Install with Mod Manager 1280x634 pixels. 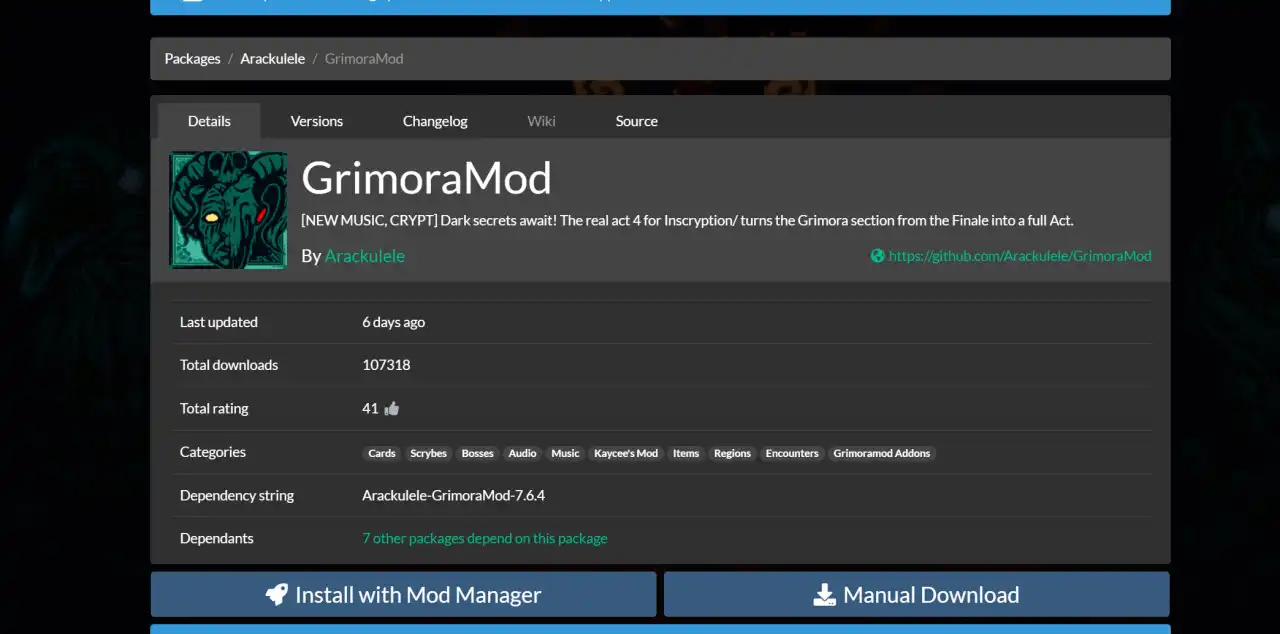(403, 595)
